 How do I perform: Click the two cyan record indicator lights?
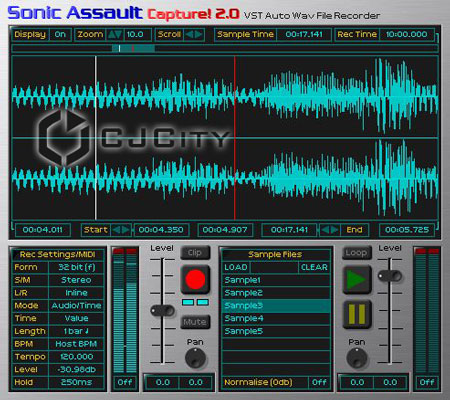click(x=195, y=302)
